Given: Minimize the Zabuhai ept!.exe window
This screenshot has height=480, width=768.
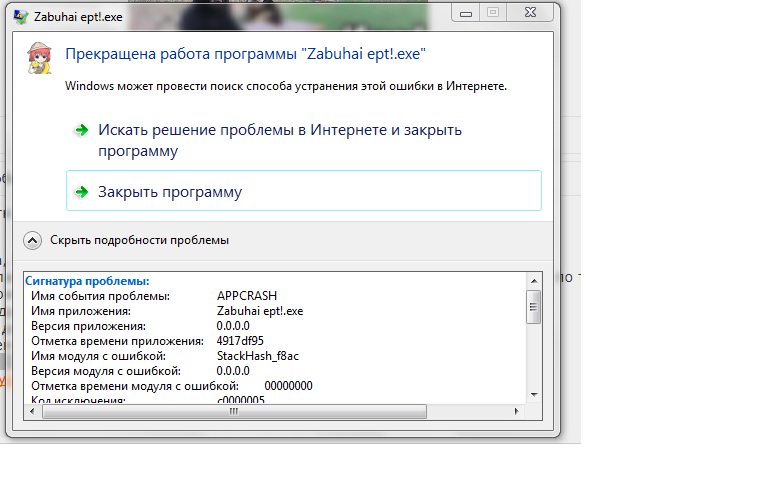Looking at the screenshot, I should coord(466,13).
